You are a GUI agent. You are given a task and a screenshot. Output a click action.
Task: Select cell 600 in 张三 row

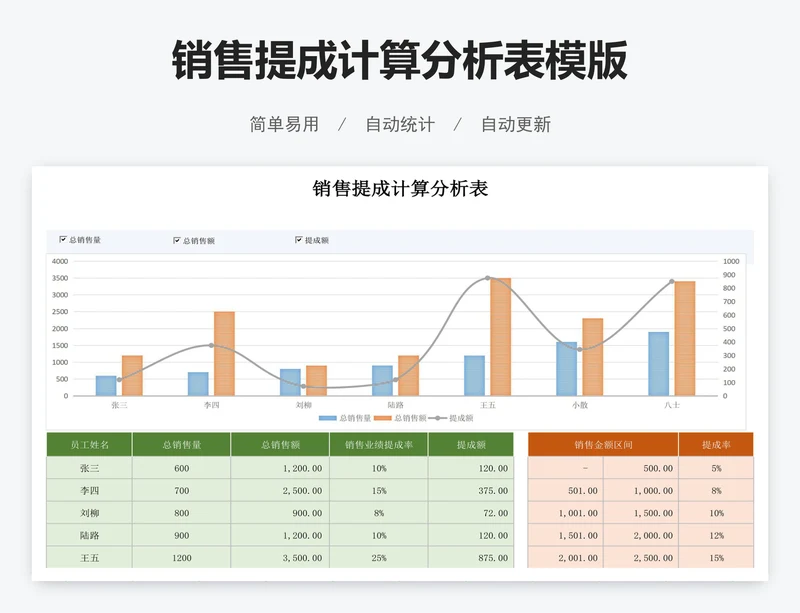(x=181, y=468)
